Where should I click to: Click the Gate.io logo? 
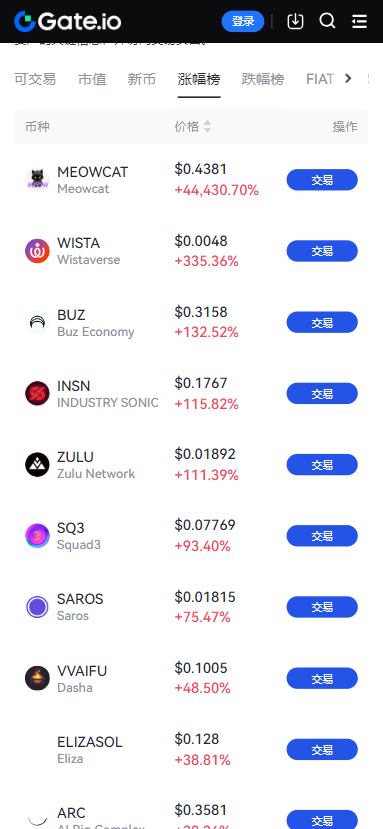[68, 21]
